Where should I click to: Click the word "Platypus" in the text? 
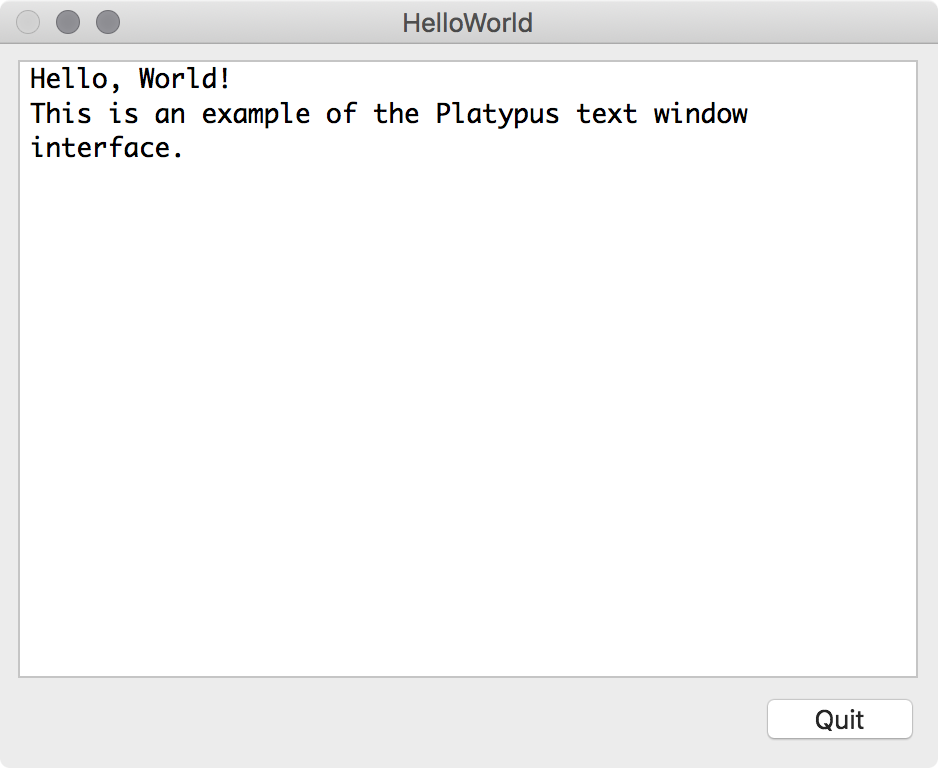[497, 113]
